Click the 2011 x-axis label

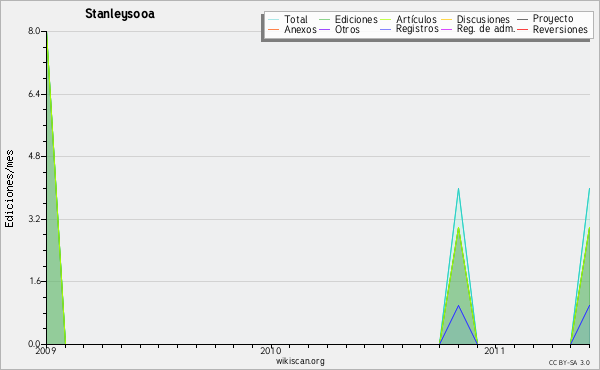[494, 351]
